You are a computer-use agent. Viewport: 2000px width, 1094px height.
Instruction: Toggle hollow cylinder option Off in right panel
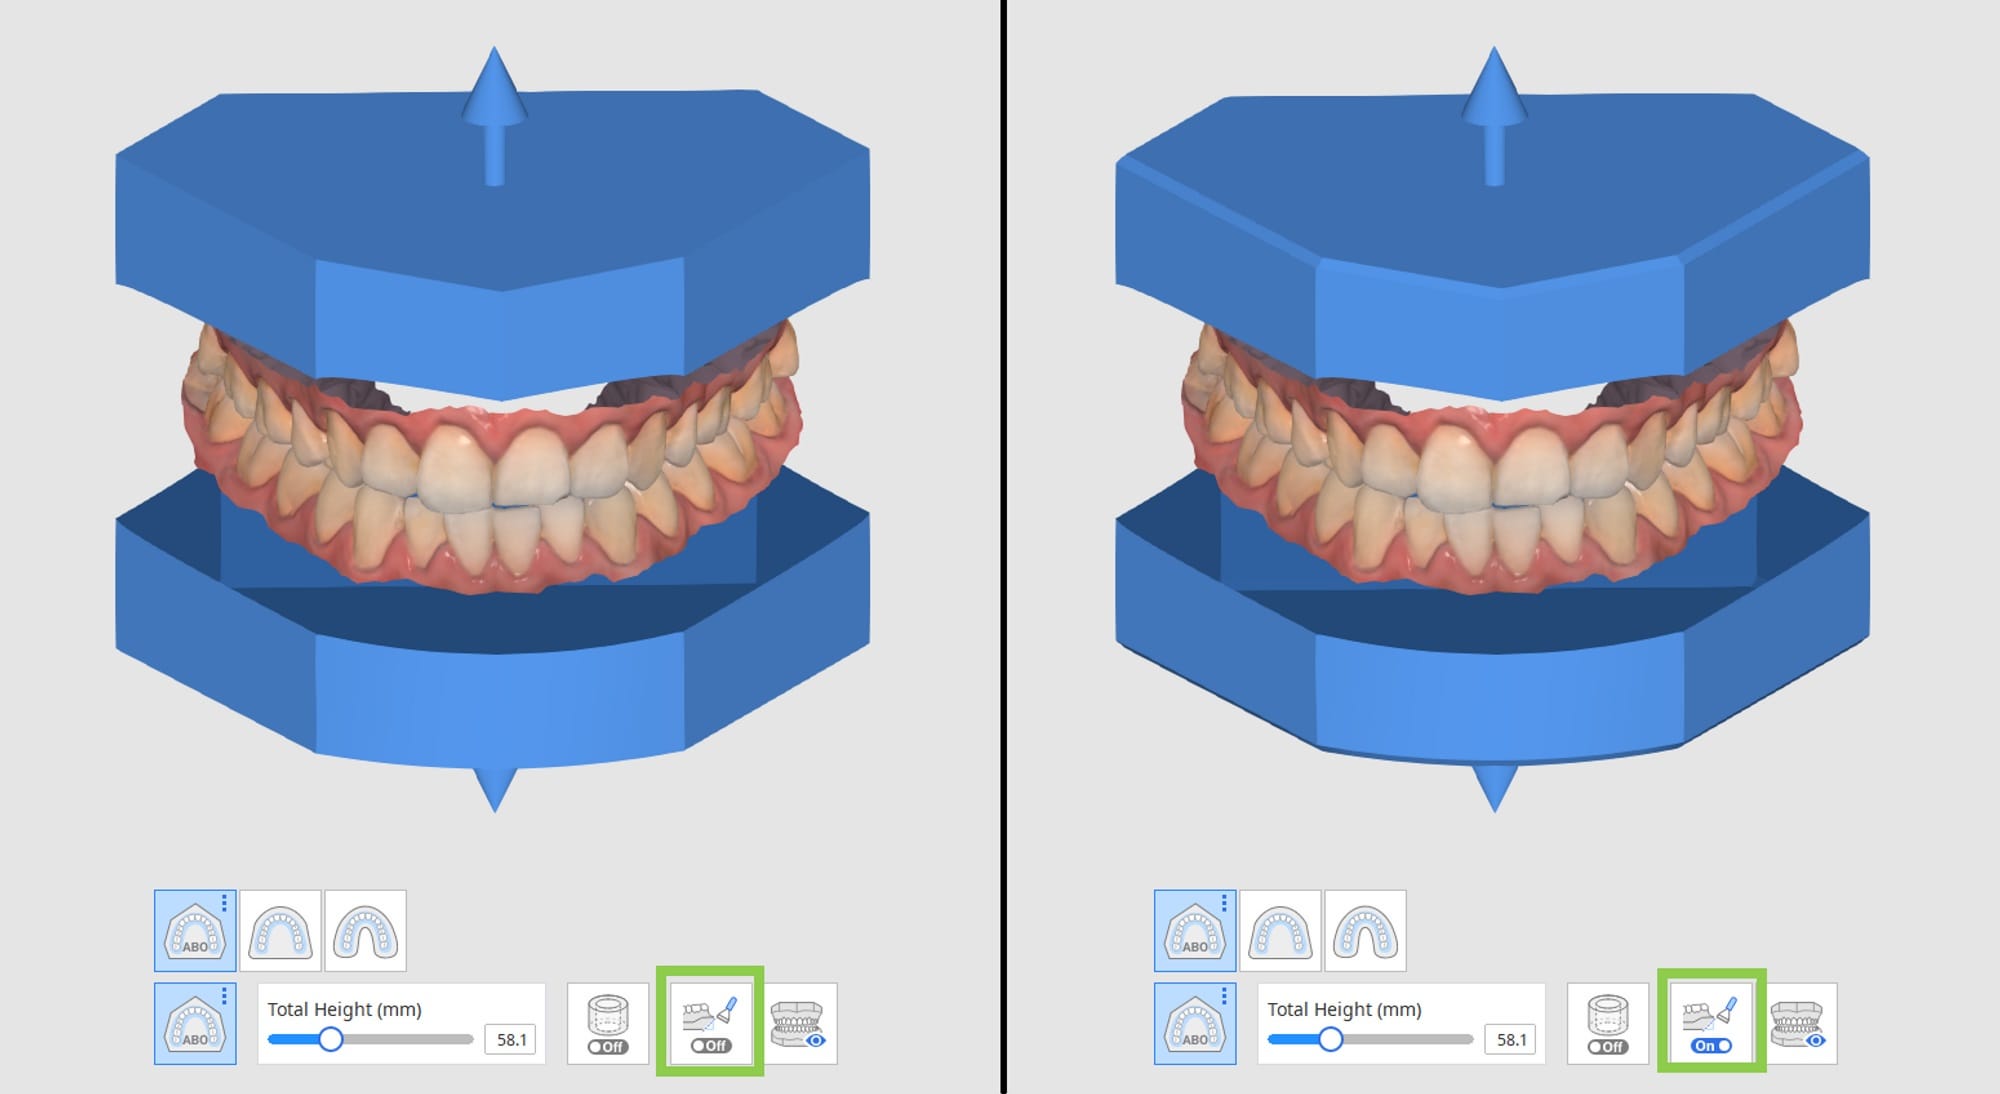pos(1608,1023)
